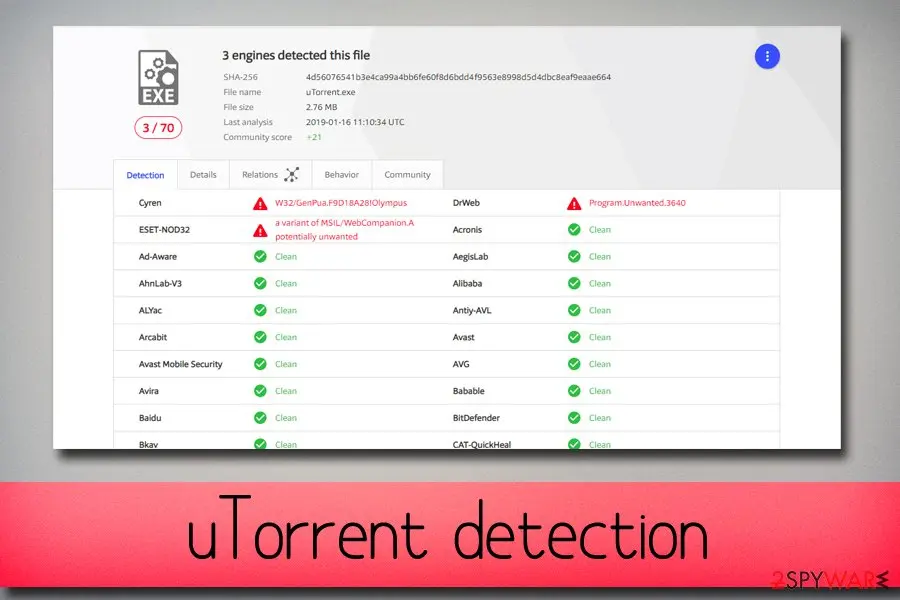Click MSIL/WebCompanion.A detection result text
The height and width of the screenshot is (600, 900).
coord(344,230)
